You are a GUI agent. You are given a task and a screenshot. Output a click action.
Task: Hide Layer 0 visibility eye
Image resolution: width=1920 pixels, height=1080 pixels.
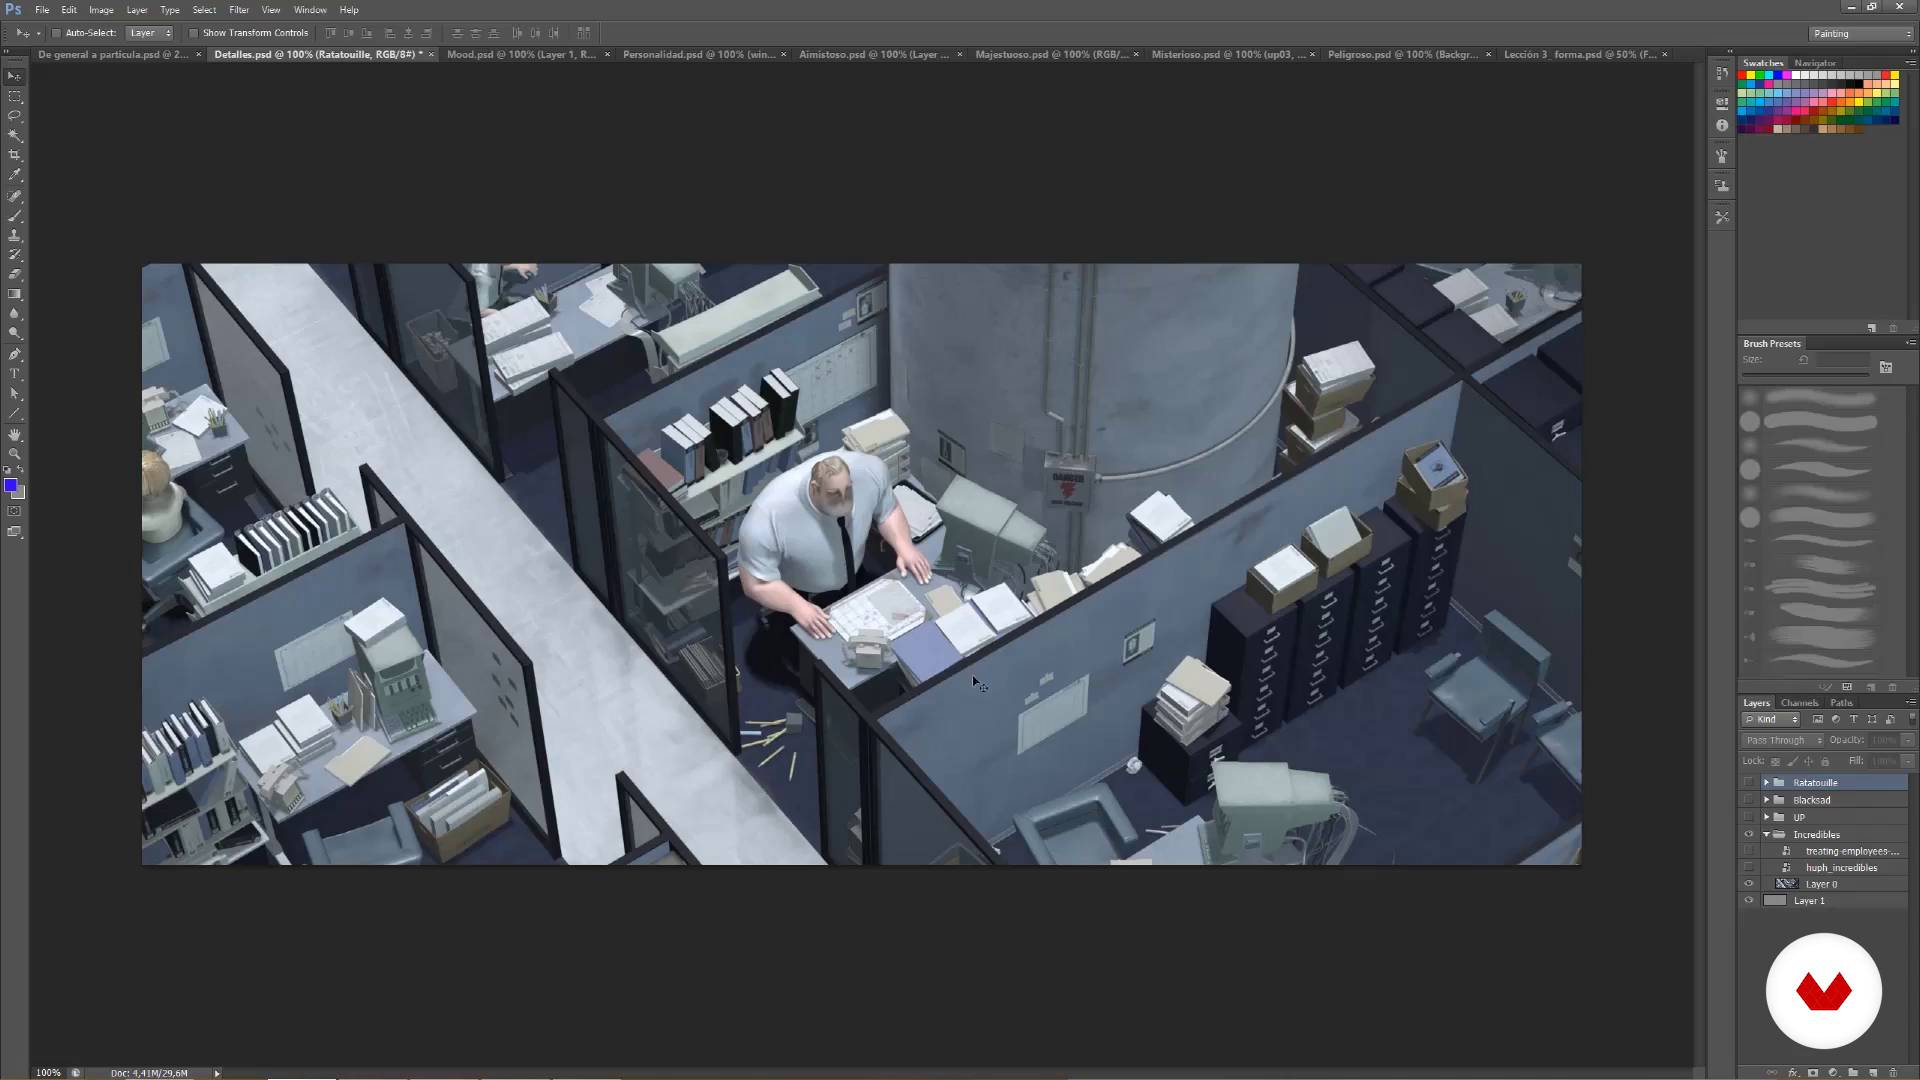tap(1749, 884)
